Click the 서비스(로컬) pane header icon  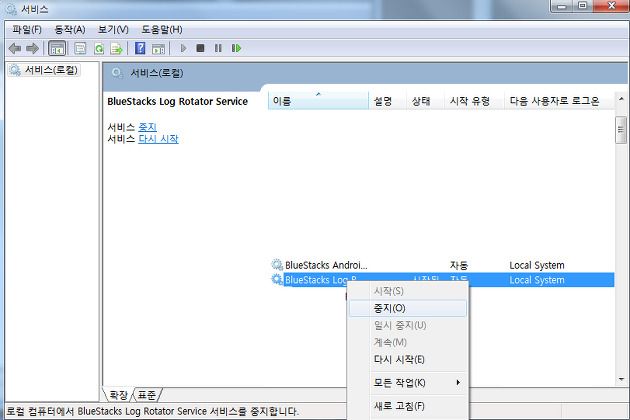(117, 73)
